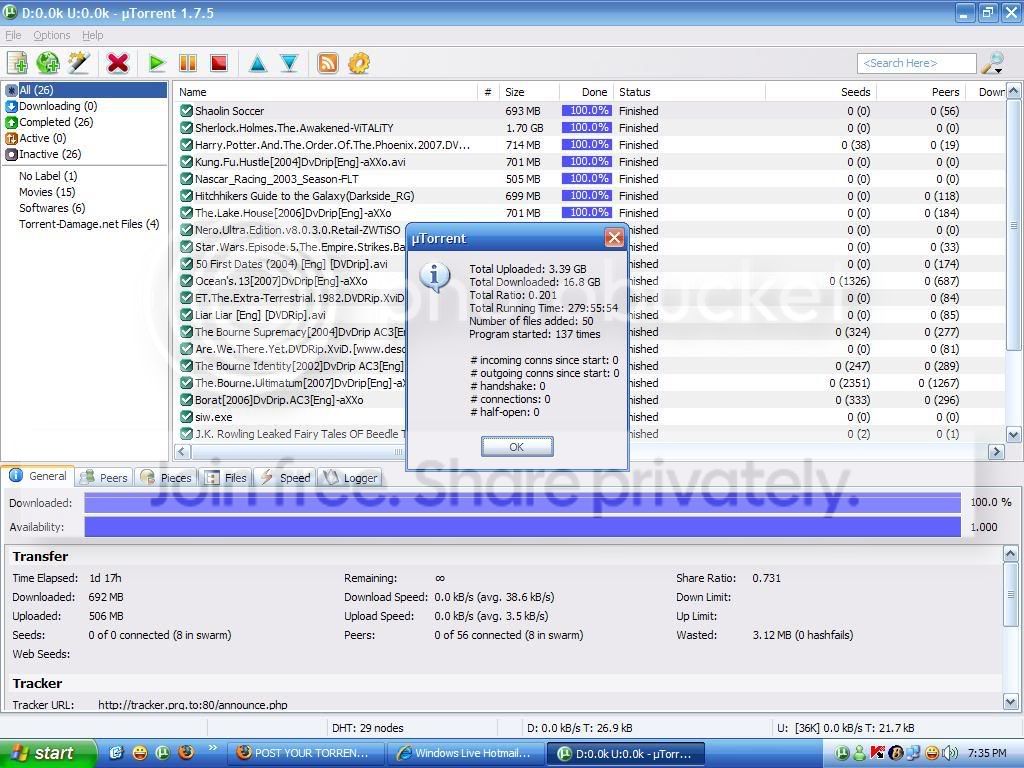The width and height of the screenshot is (1024, 768).
Task: Sort torrents by Peers column header
Action: point(920,92)
